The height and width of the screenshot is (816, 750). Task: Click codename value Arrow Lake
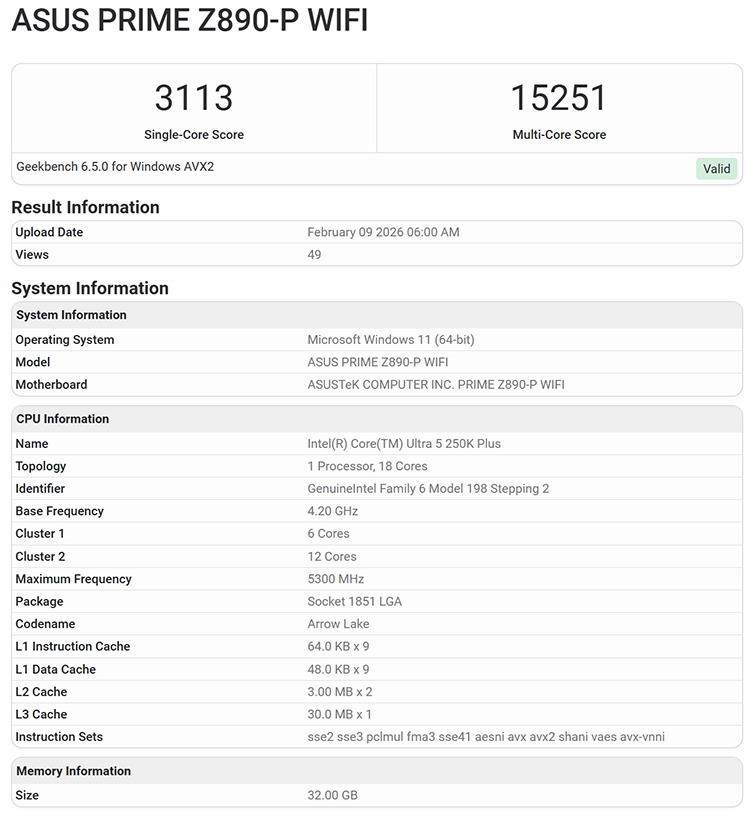click(x=338, y=624)
